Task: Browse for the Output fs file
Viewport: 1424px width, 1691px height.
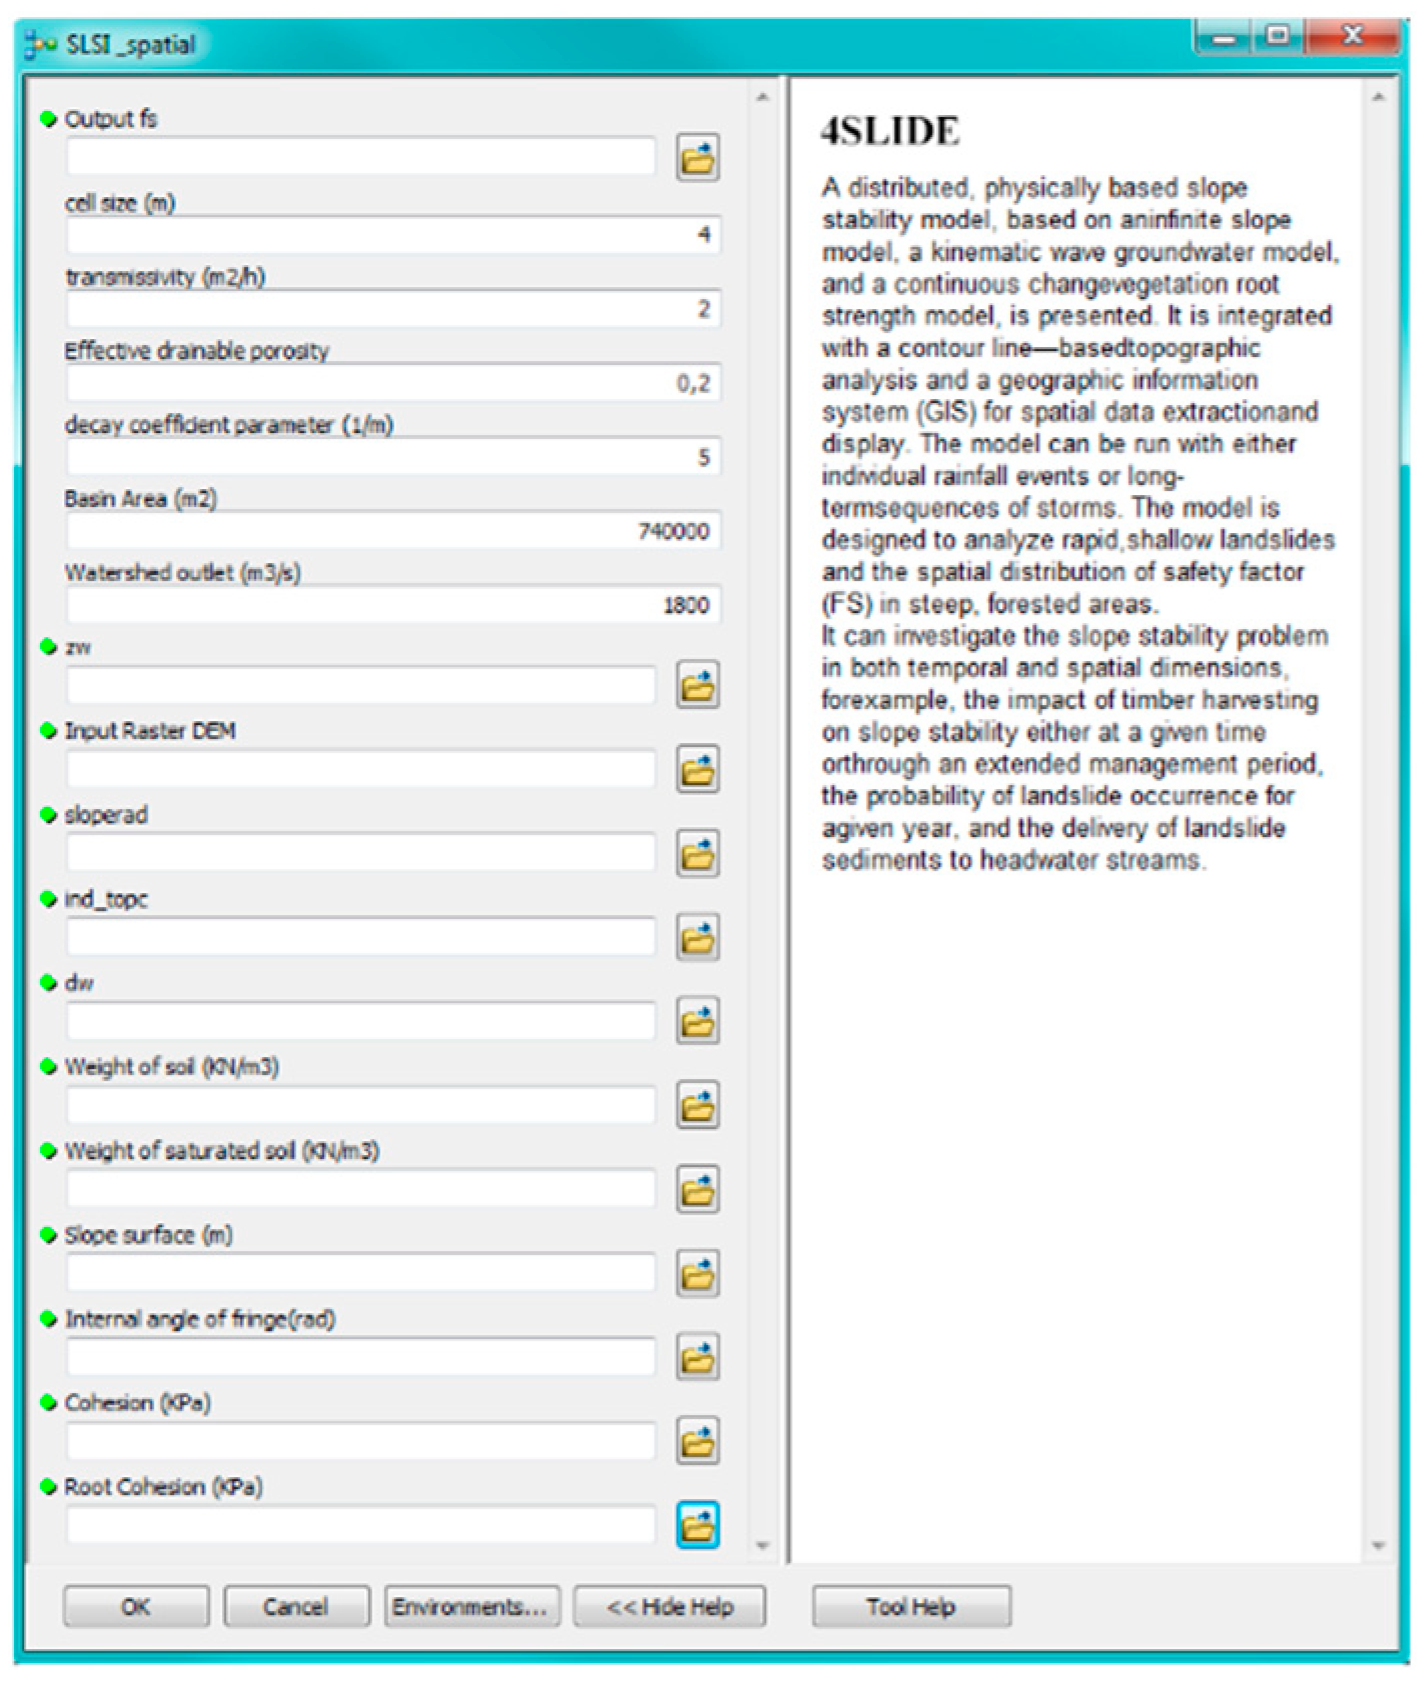Action: click(698, 157)
